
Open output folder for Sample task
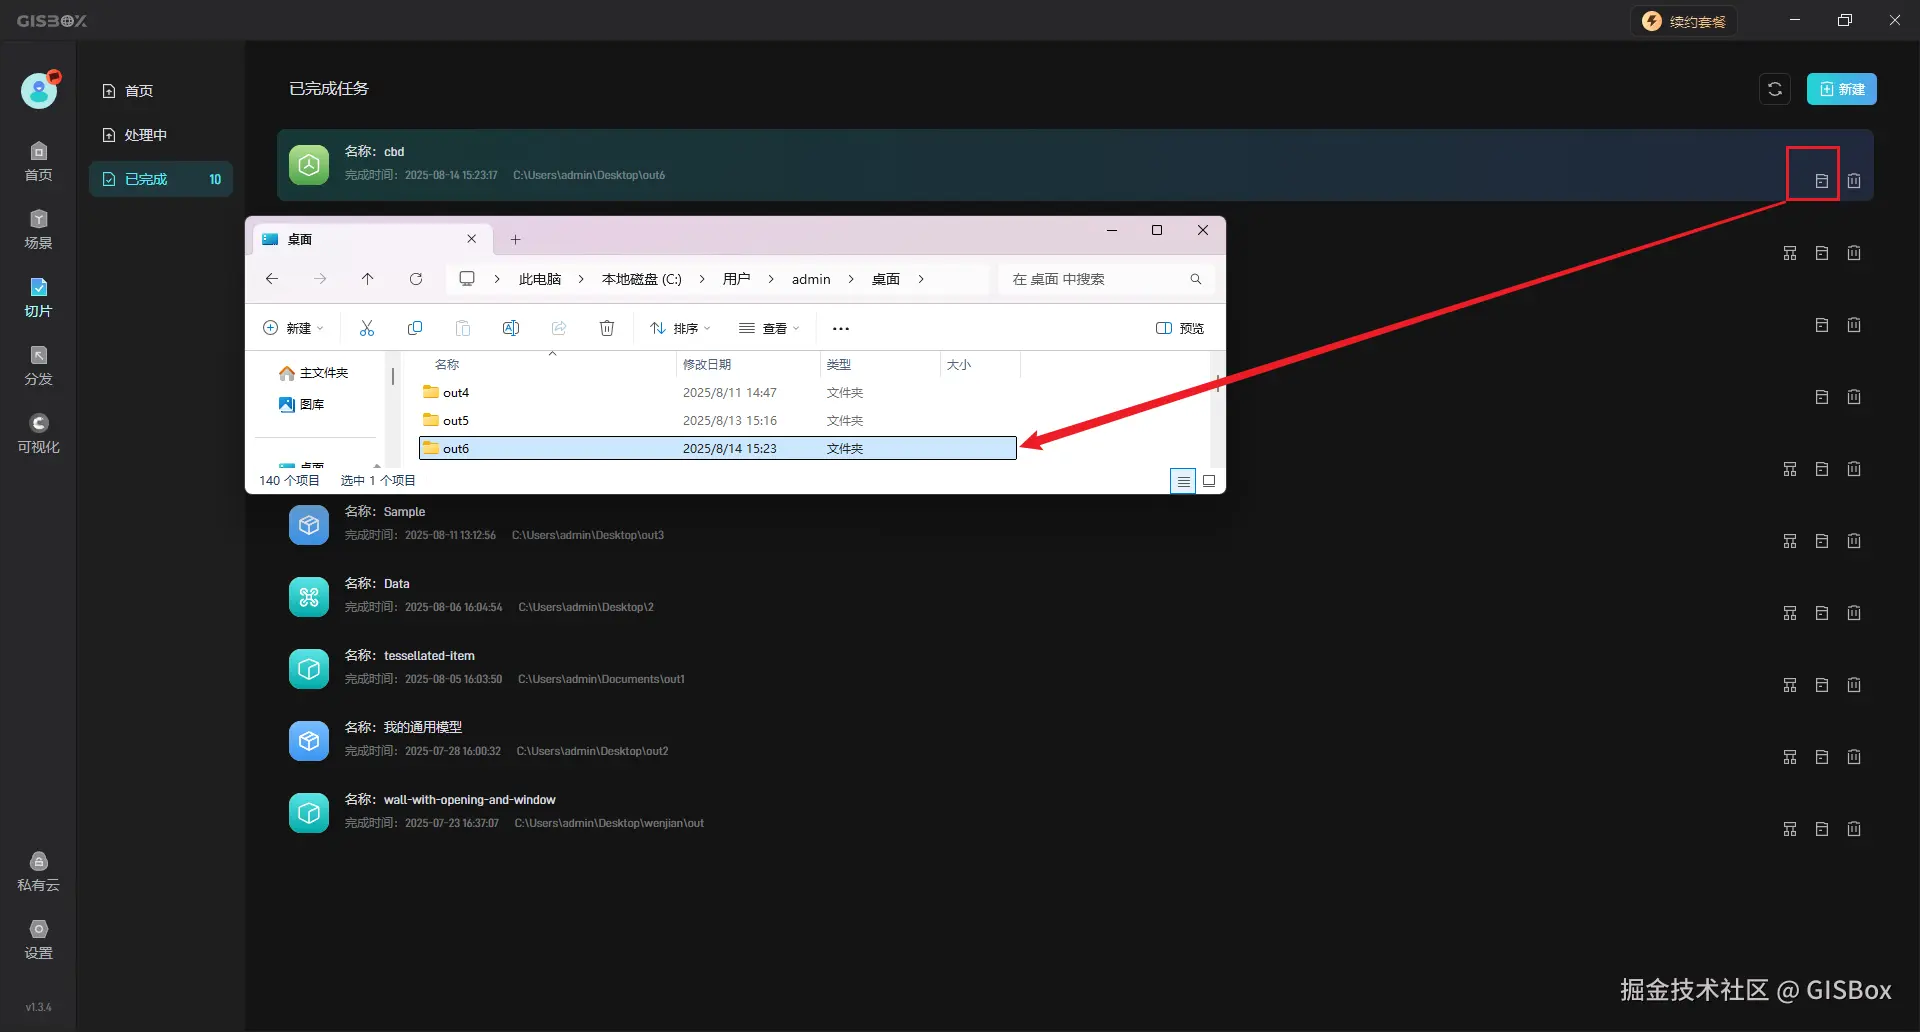[1821, 541]
